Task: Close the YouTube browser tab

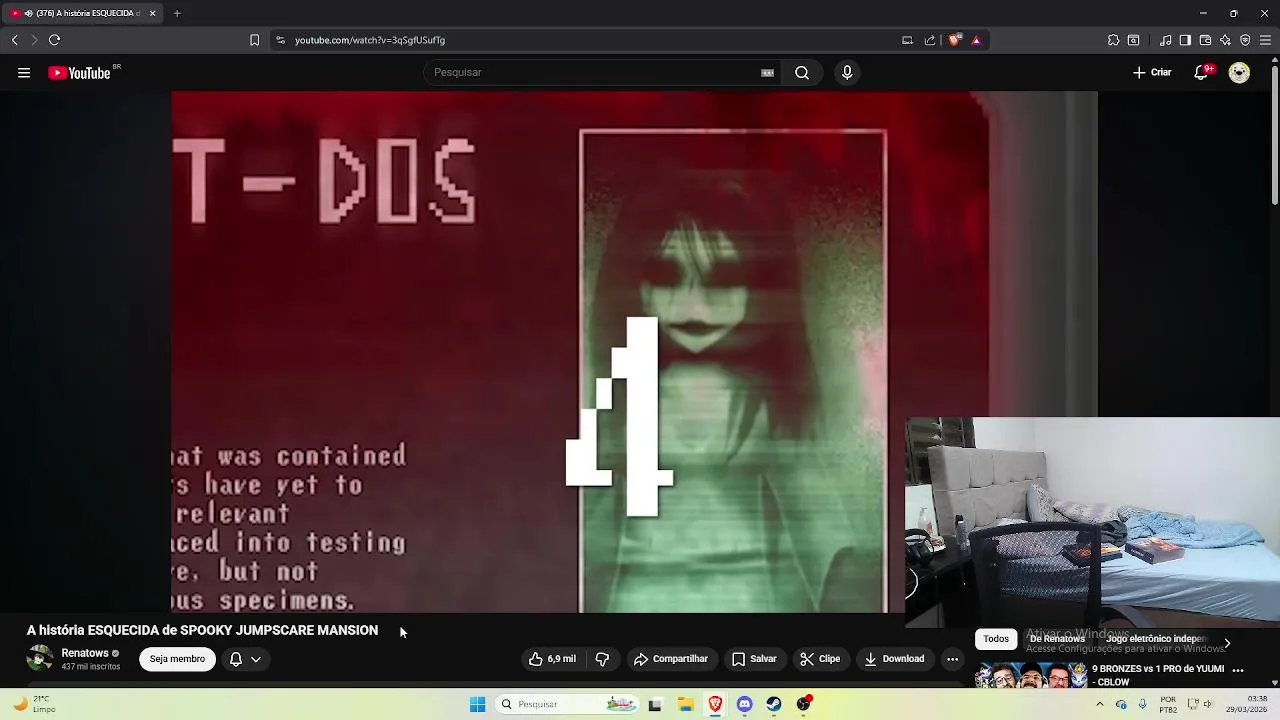Action: pos(152,13)
